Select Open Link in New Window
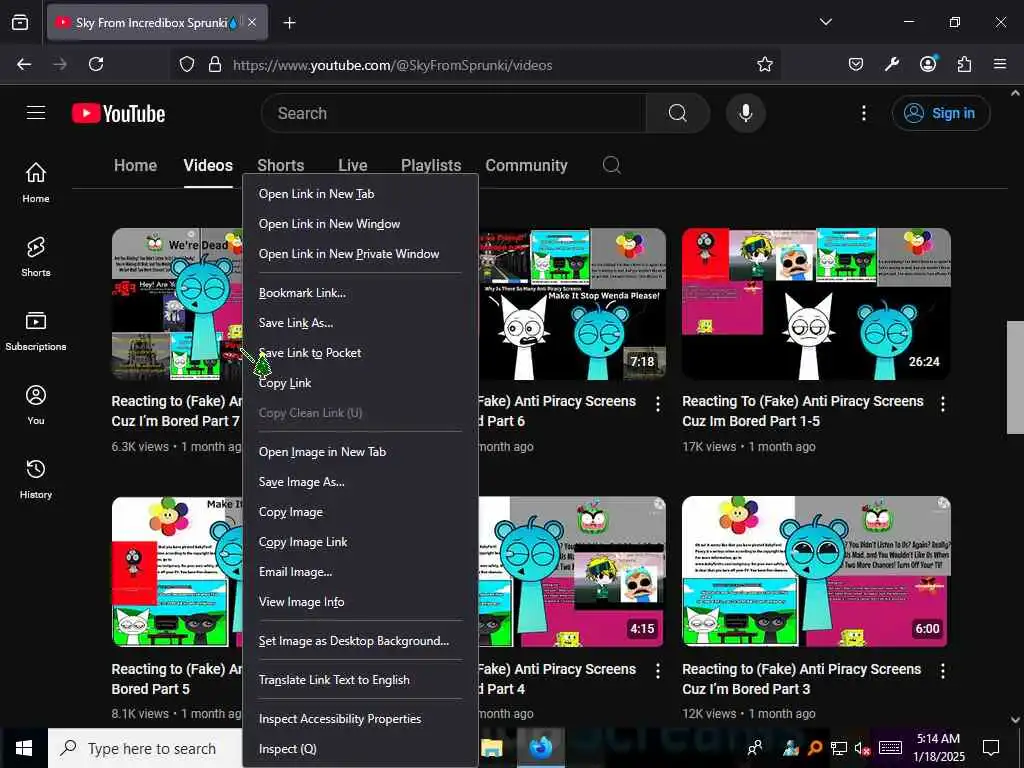 click(x=360, y=224)
